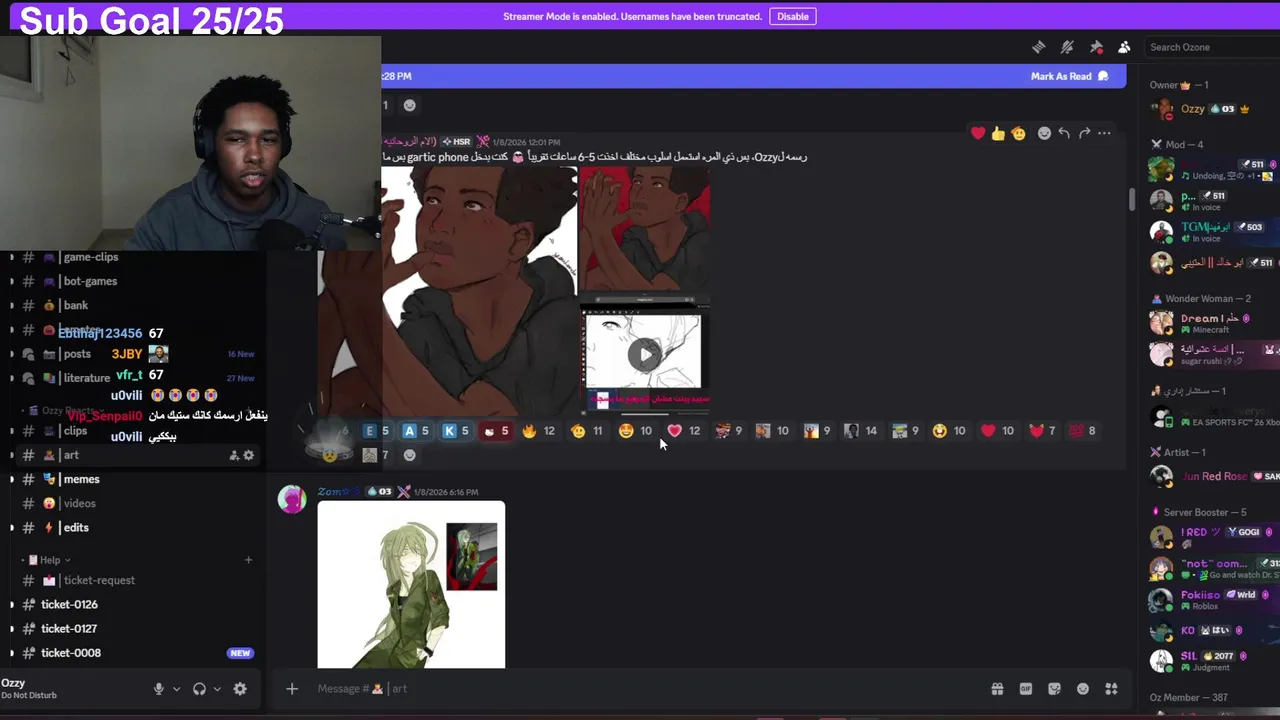1280x720 pixels.
Task: Open the apps icon in message bar
Action: pos(1111,689)
